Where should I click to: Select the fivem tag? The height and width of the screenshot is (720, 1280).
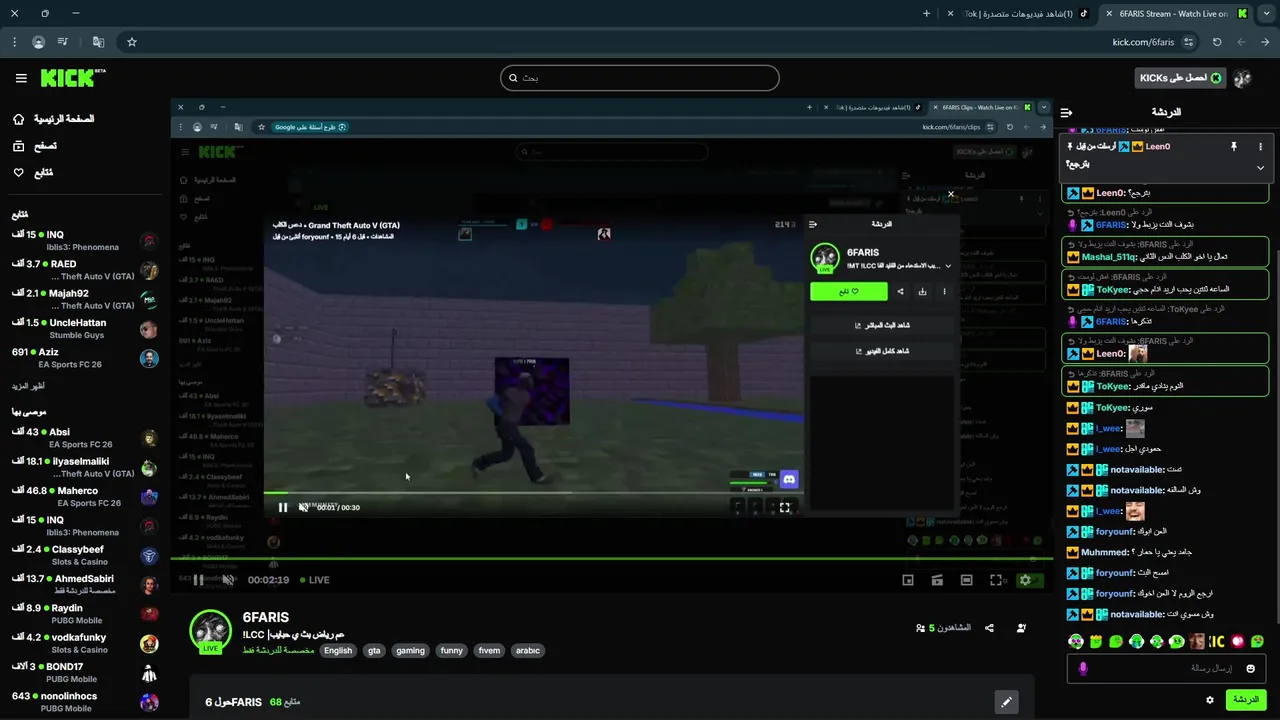pos(489,651)
